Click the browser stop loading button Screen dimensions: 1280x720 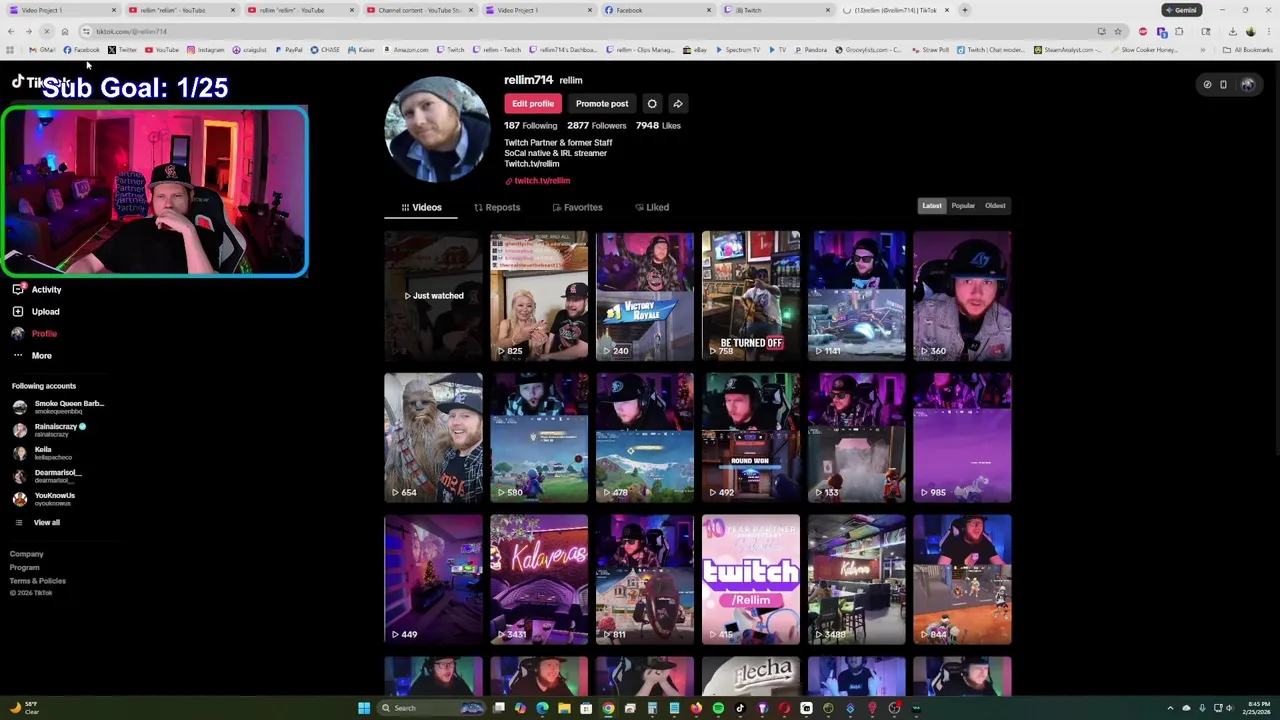pos(46,31)
